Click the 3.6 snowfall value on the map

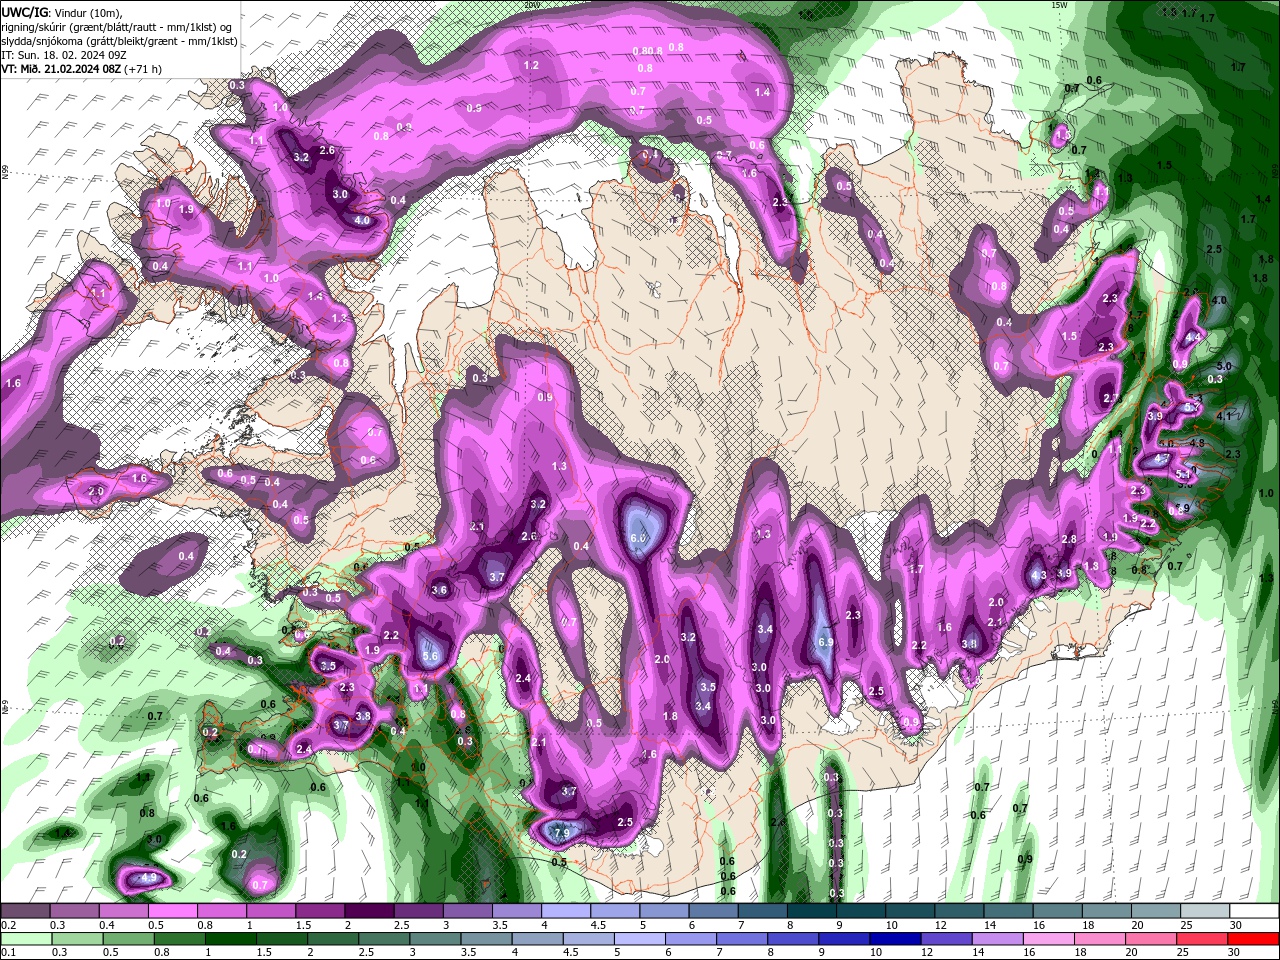438,590
